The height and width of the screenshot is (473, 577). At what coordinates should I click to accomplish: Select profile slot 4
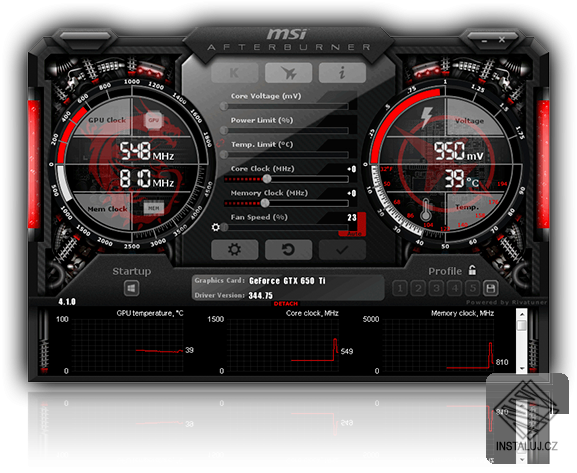coord(455,288)
